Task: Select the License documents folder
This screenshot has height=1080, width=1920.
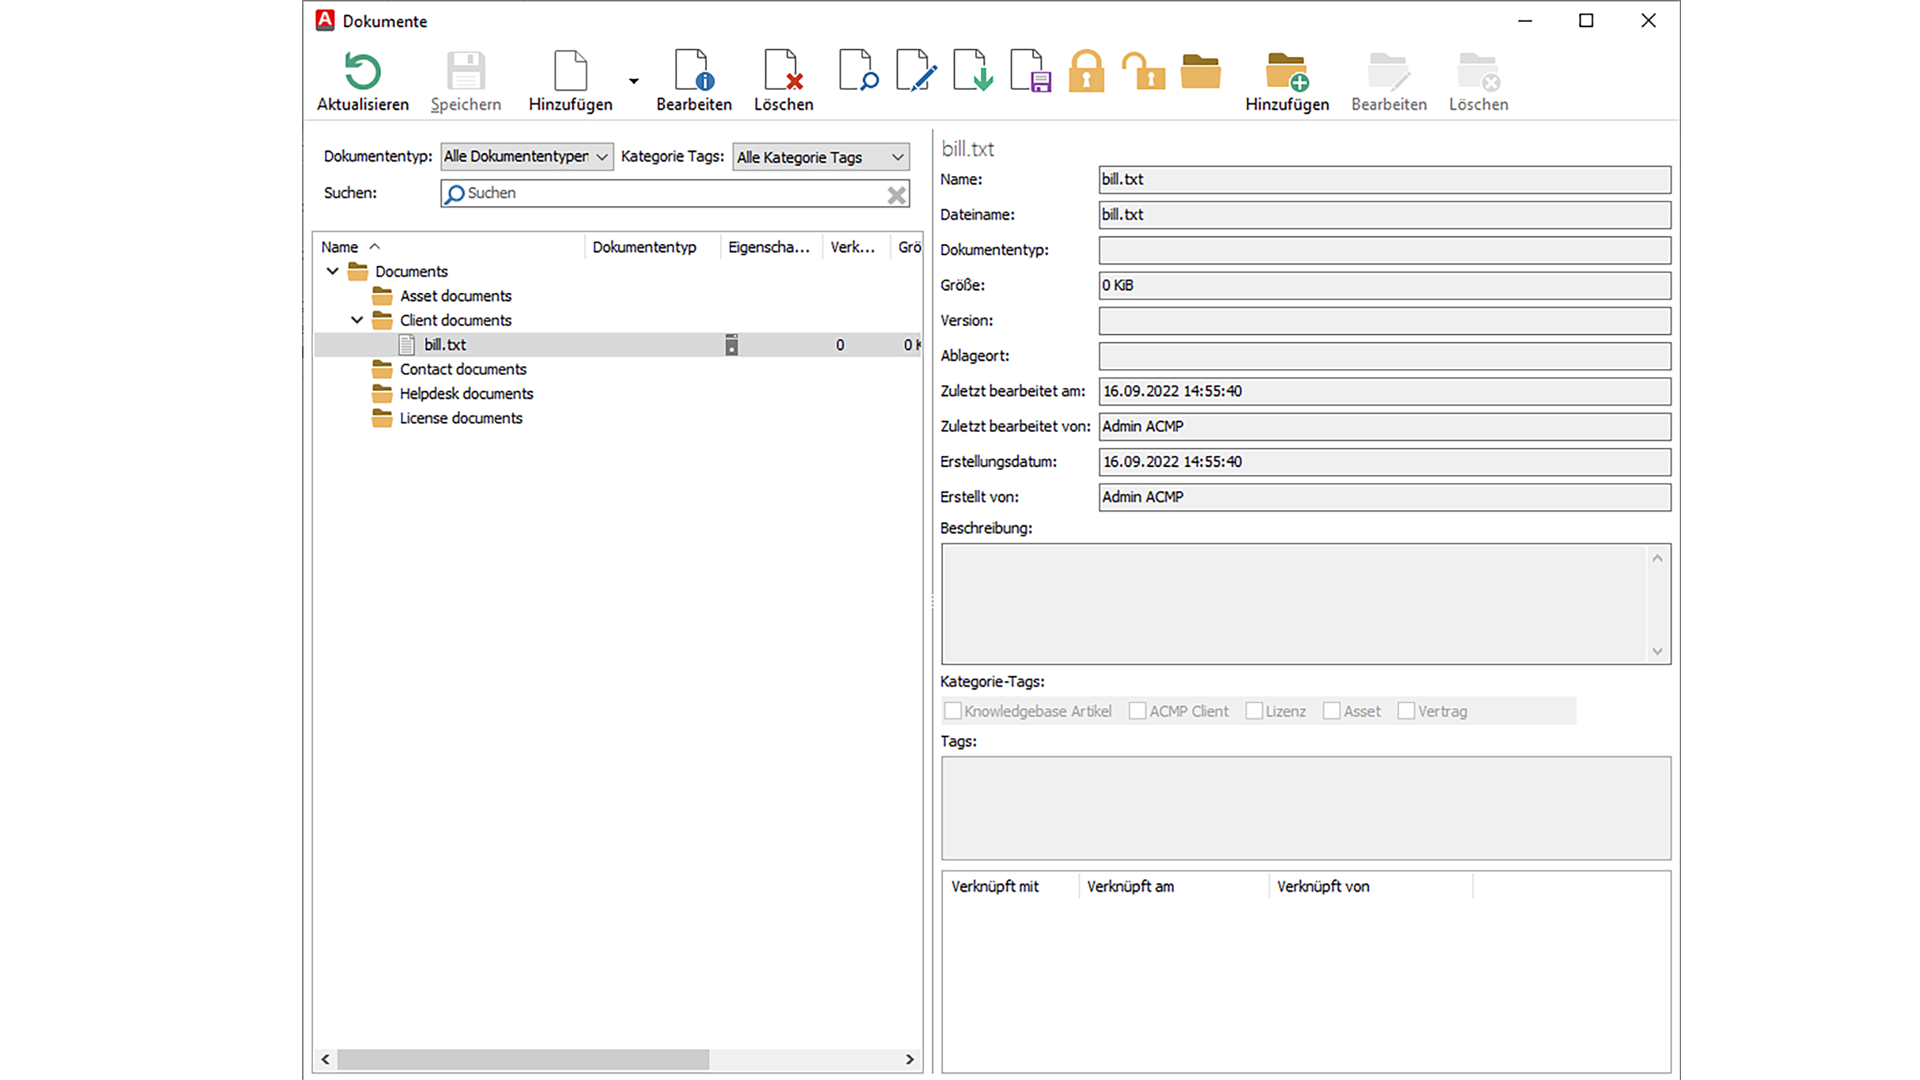Action: coord(461,418)
